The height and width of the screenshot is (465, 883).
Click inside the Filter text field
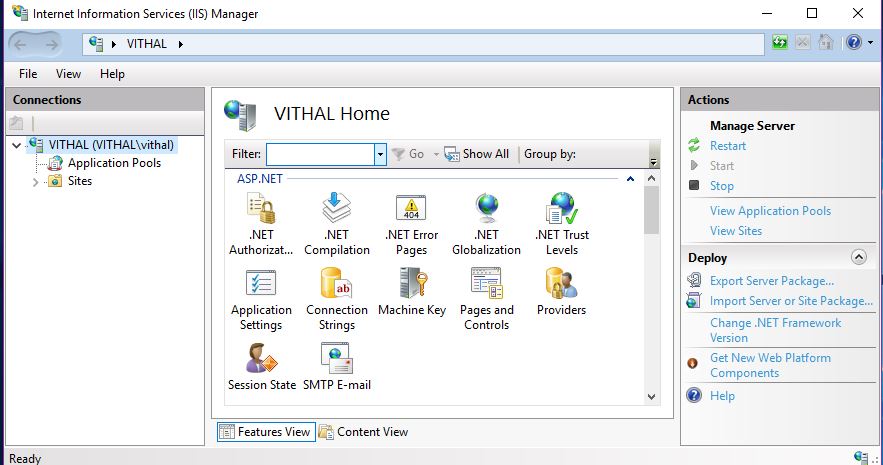point(320,154)
